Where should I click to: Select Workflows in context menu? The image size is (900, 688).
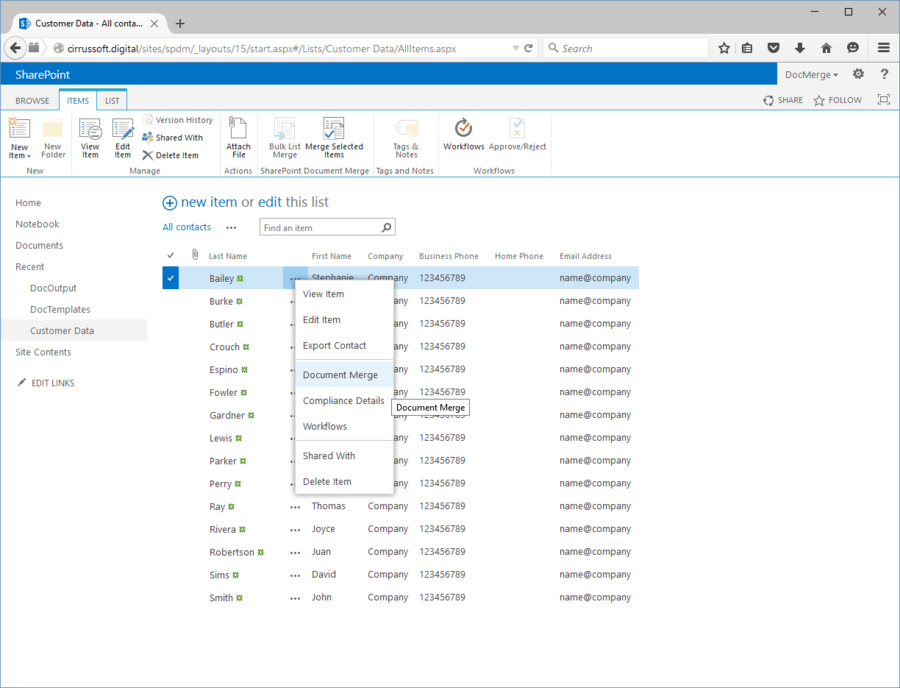tap(344, 426)
